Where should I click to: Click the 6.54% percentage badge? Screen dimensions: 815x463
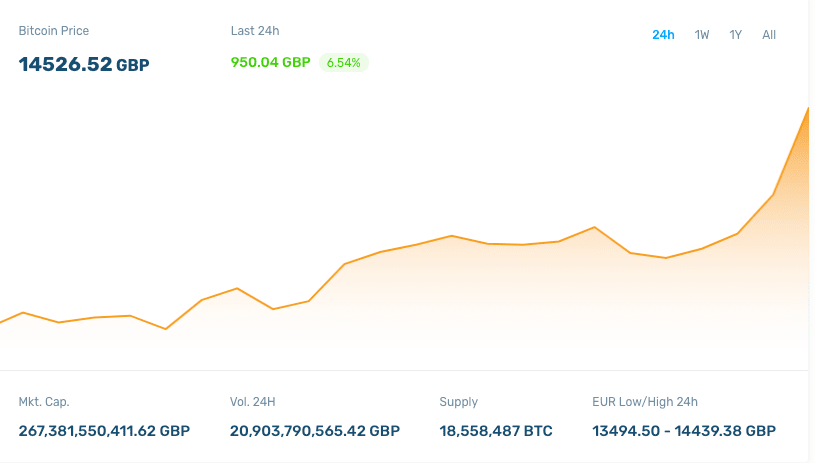click(344, 62)
